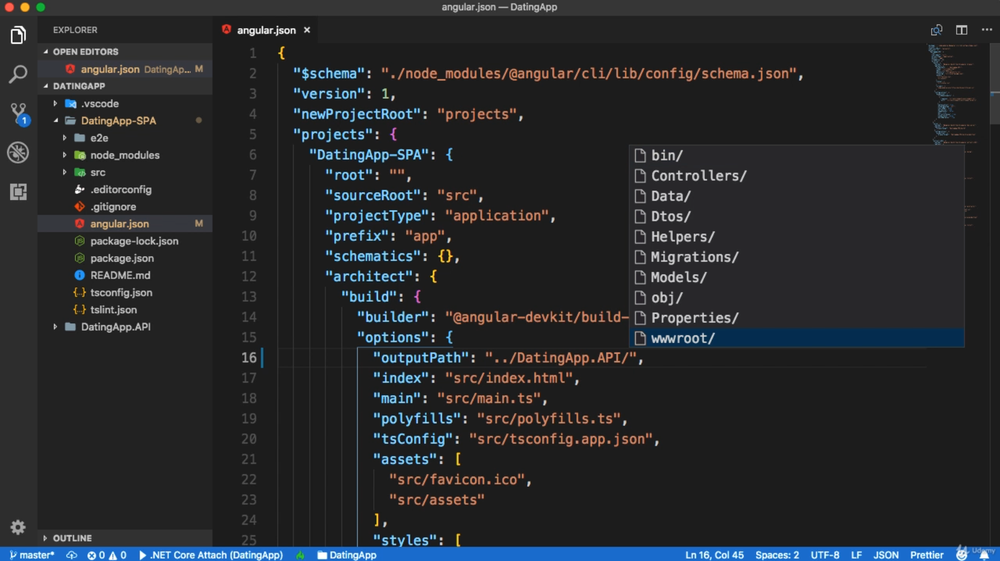Expand the node_modules folder
The image size is (1000, 561).
point(124,155)
